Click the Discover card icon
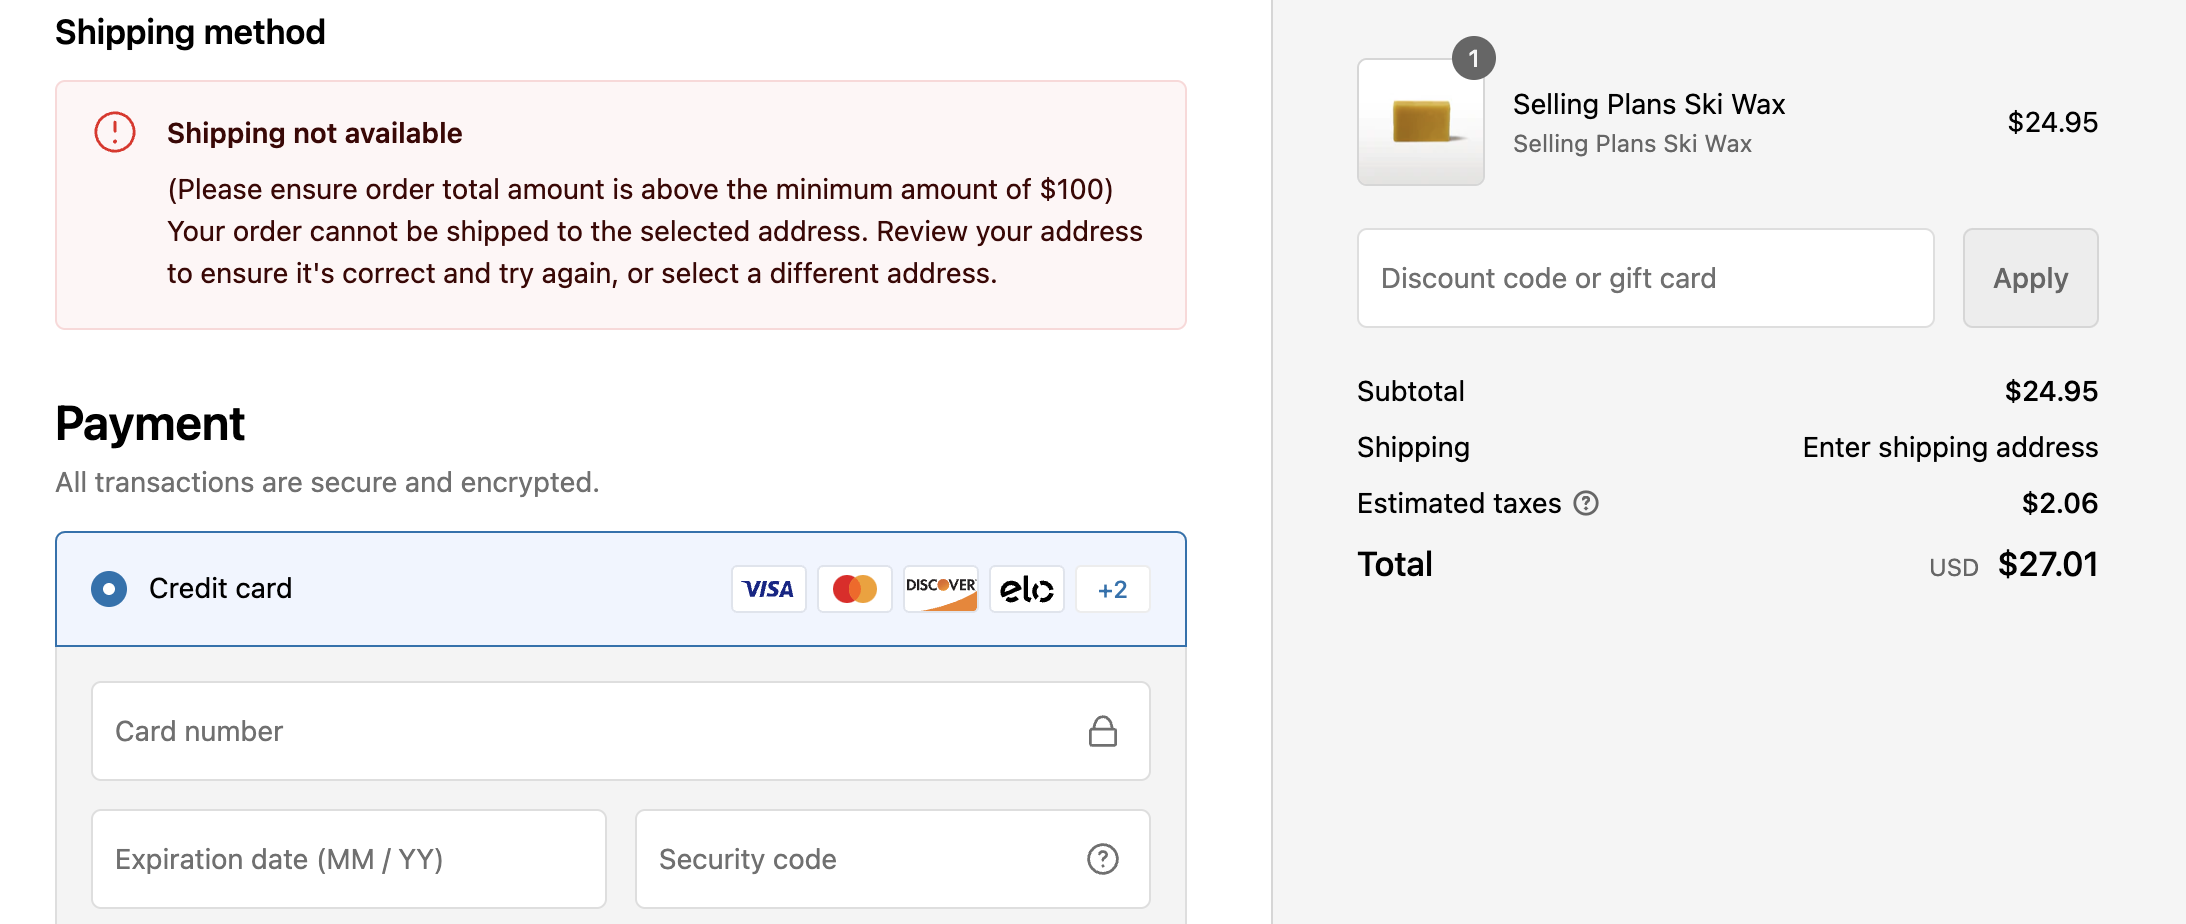The height and width of the screenshot is (924, 2186). pos(940,589)
